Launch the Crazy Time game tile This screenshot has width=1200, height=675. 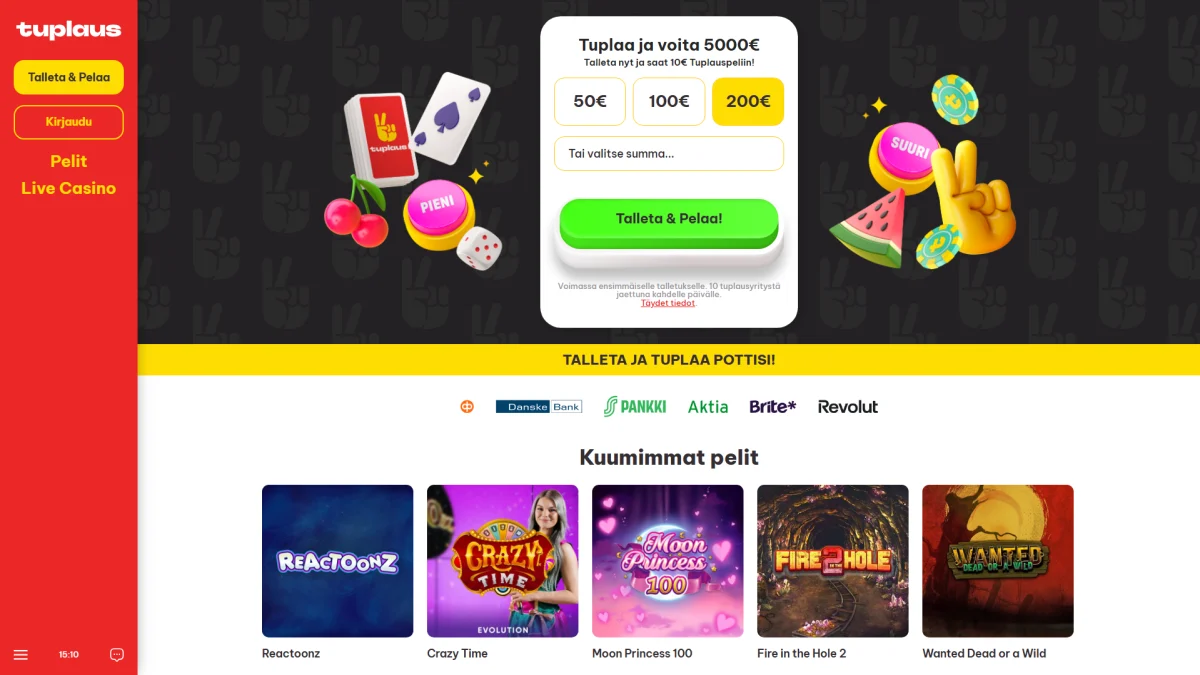503,561
